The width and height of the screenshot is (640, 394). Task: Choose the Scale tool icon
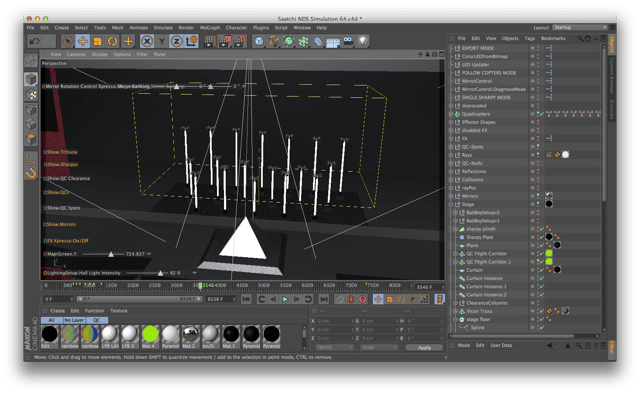click(x=98, y=41)
